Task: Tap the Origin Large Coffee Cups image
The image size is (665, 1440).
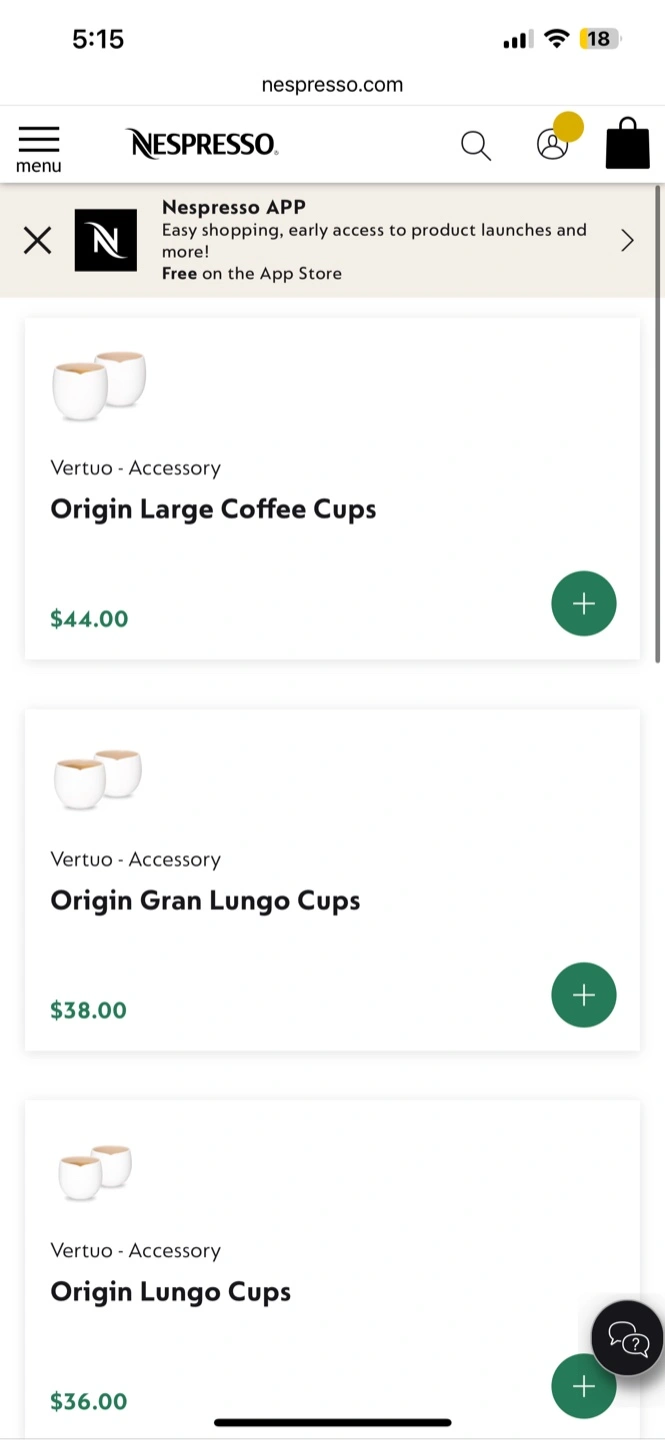Action: [99, 385]
